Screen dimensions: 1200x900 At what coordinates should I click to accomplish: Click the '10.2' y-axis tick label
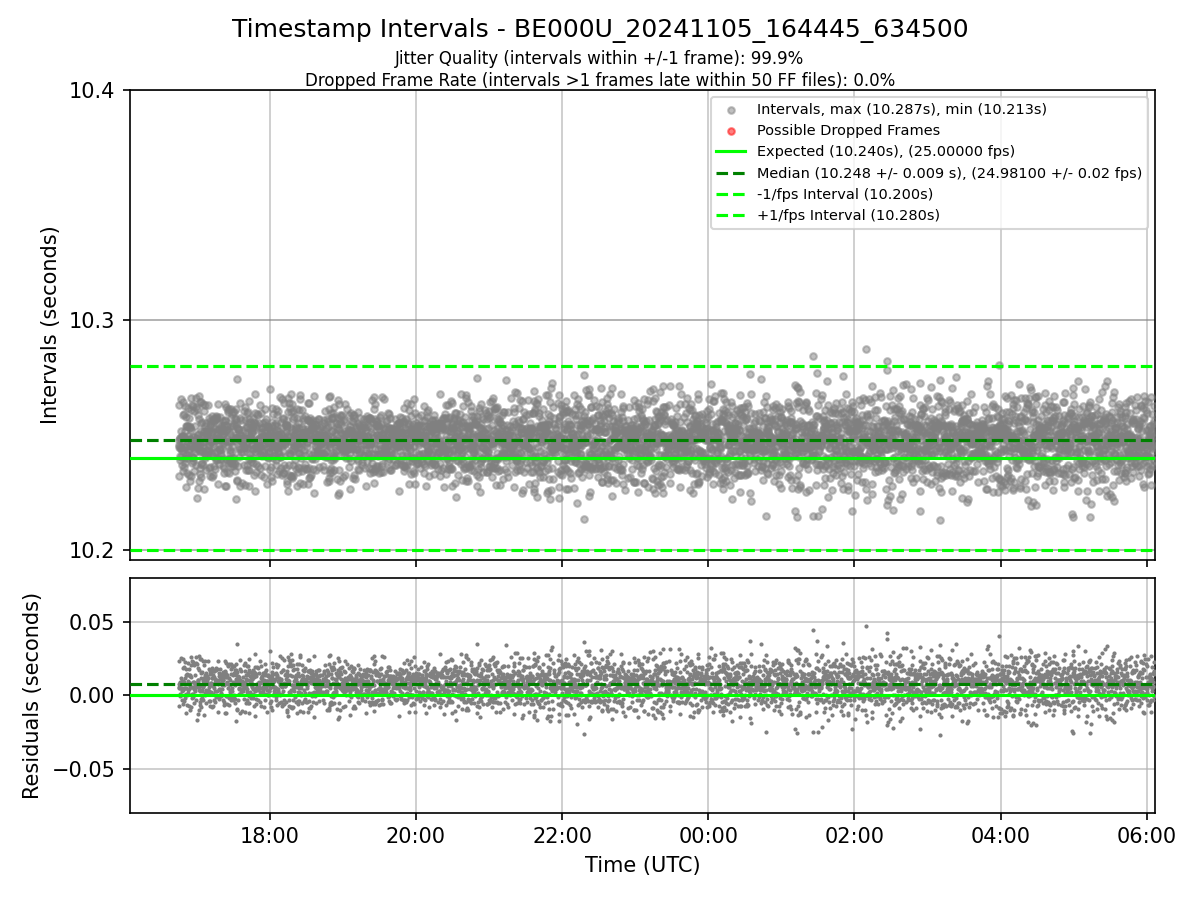[x=94, y=551]
